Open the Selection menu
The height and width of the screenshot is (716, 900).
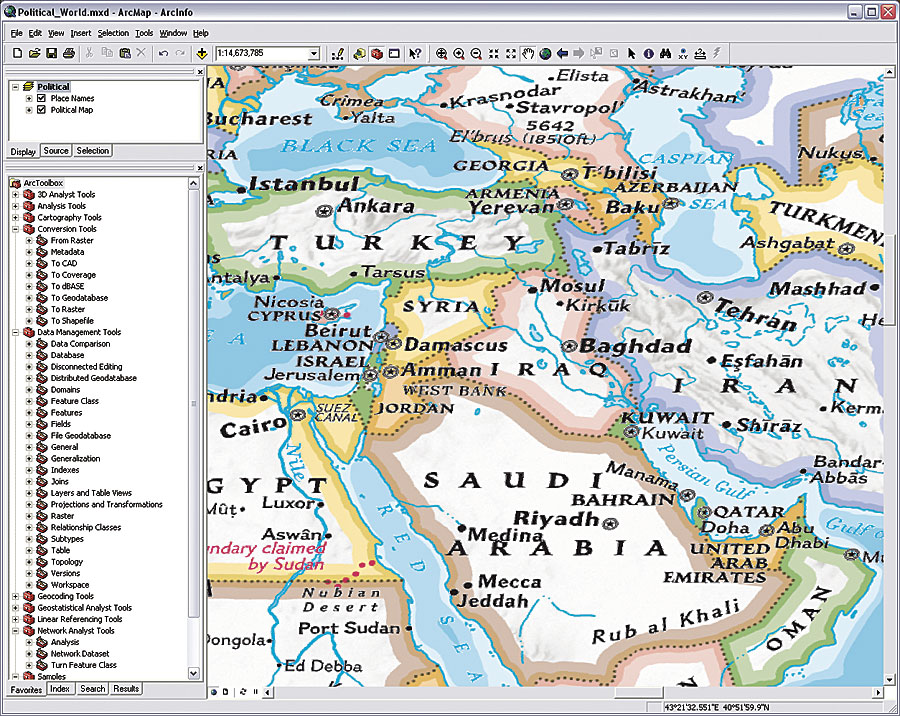pyautogui.click(x=113, y=33)
